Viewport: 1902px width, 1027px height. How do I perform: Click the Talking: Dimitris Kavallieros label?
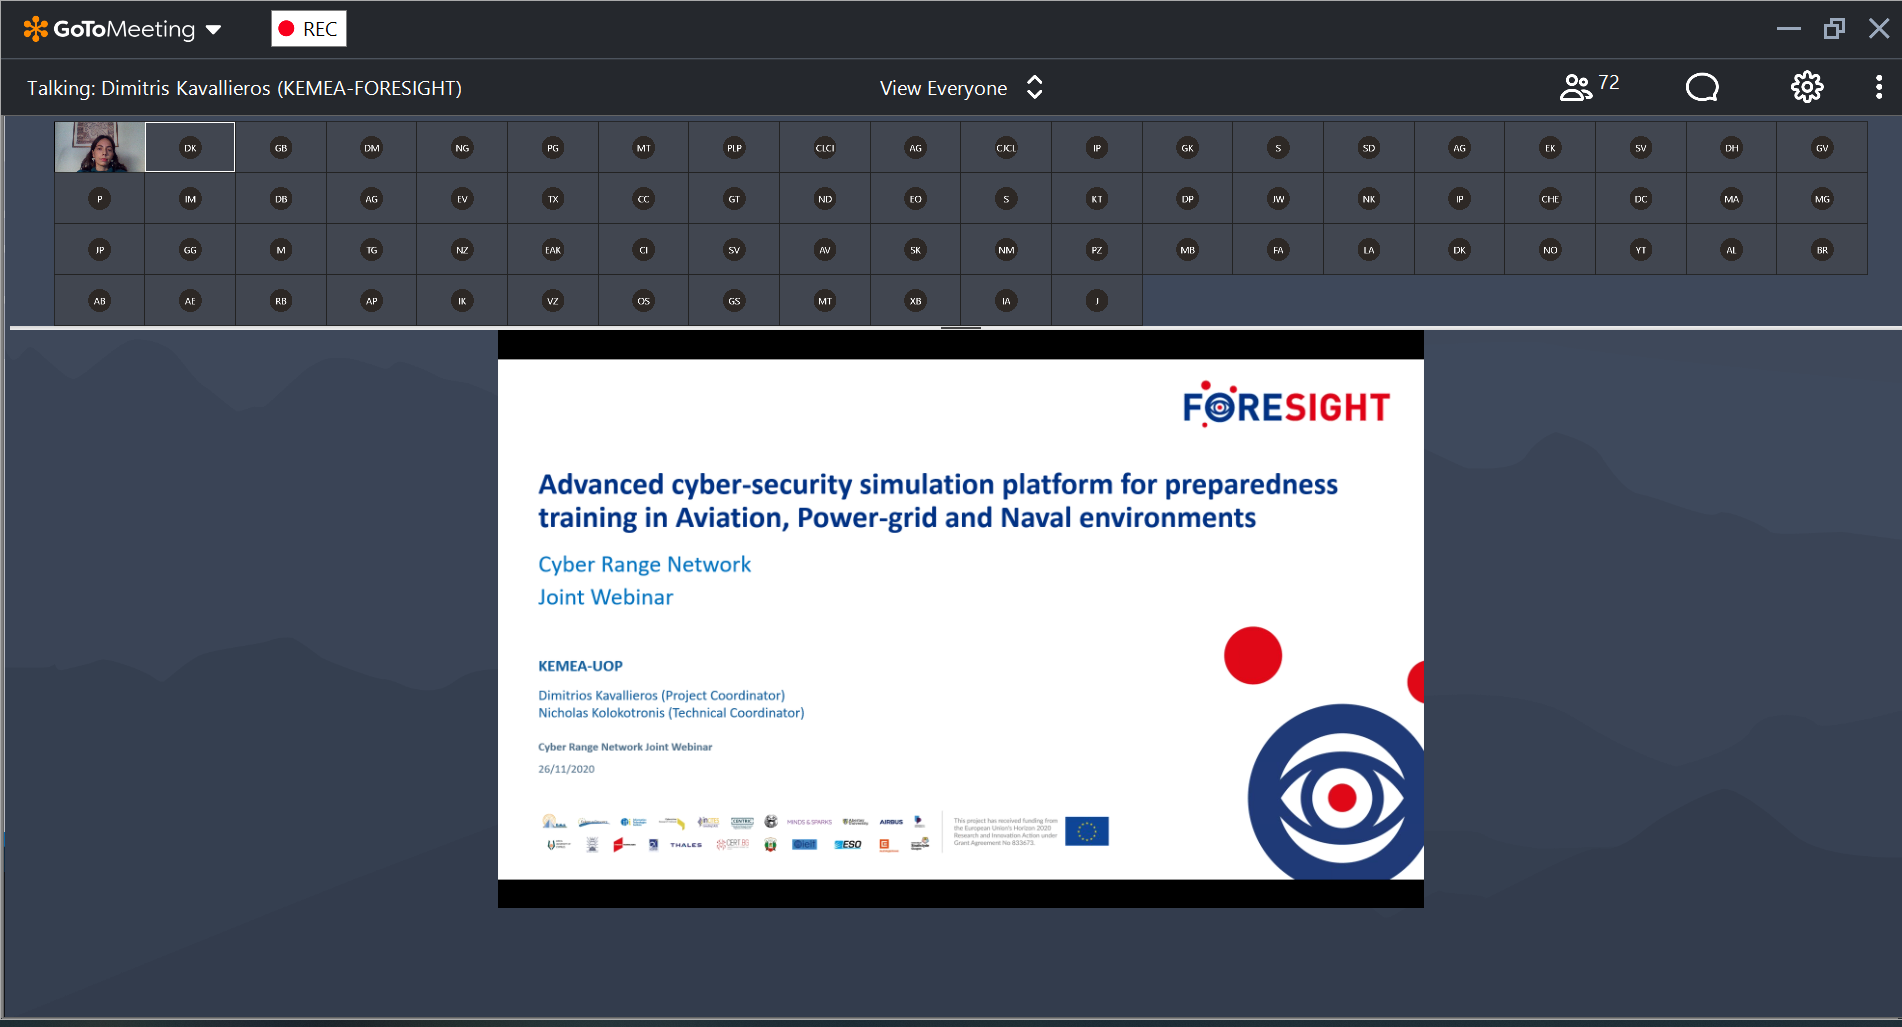click(244, 88)
